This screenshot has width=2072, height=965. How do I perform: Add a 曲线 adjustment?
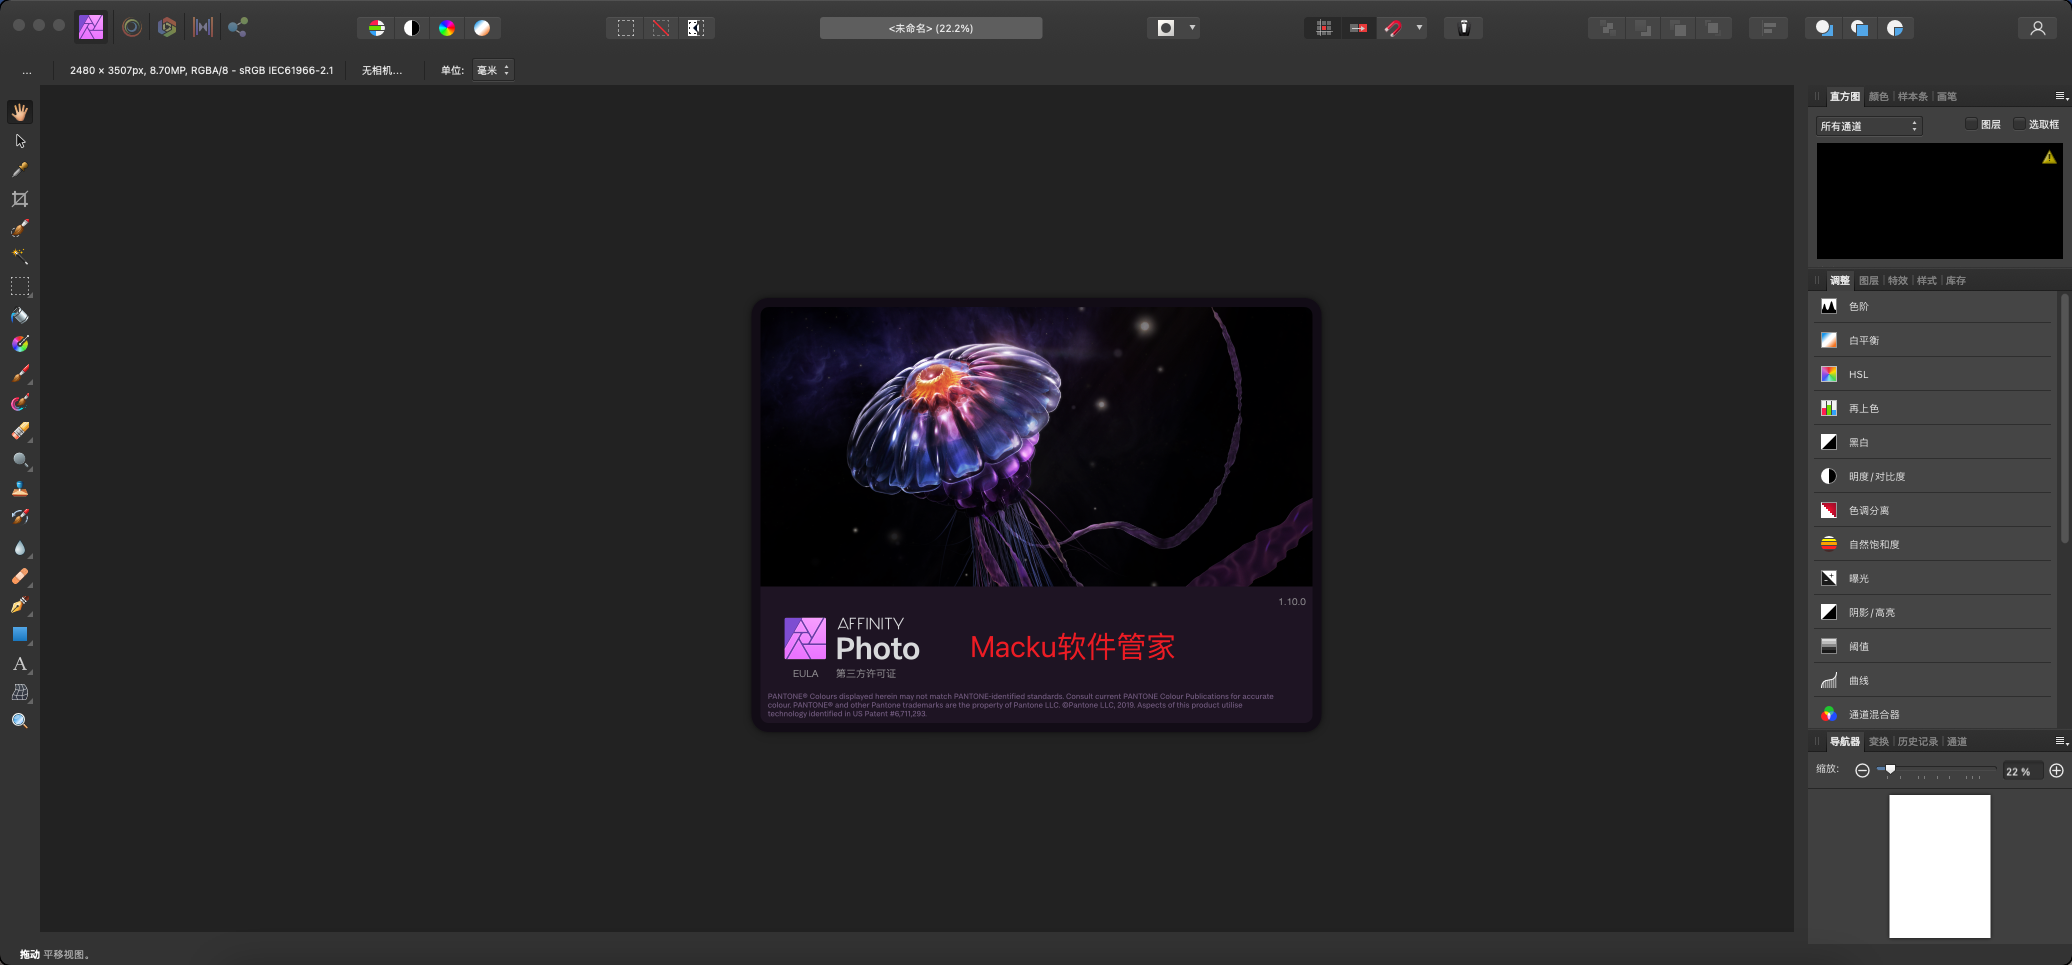[1932, 680]
